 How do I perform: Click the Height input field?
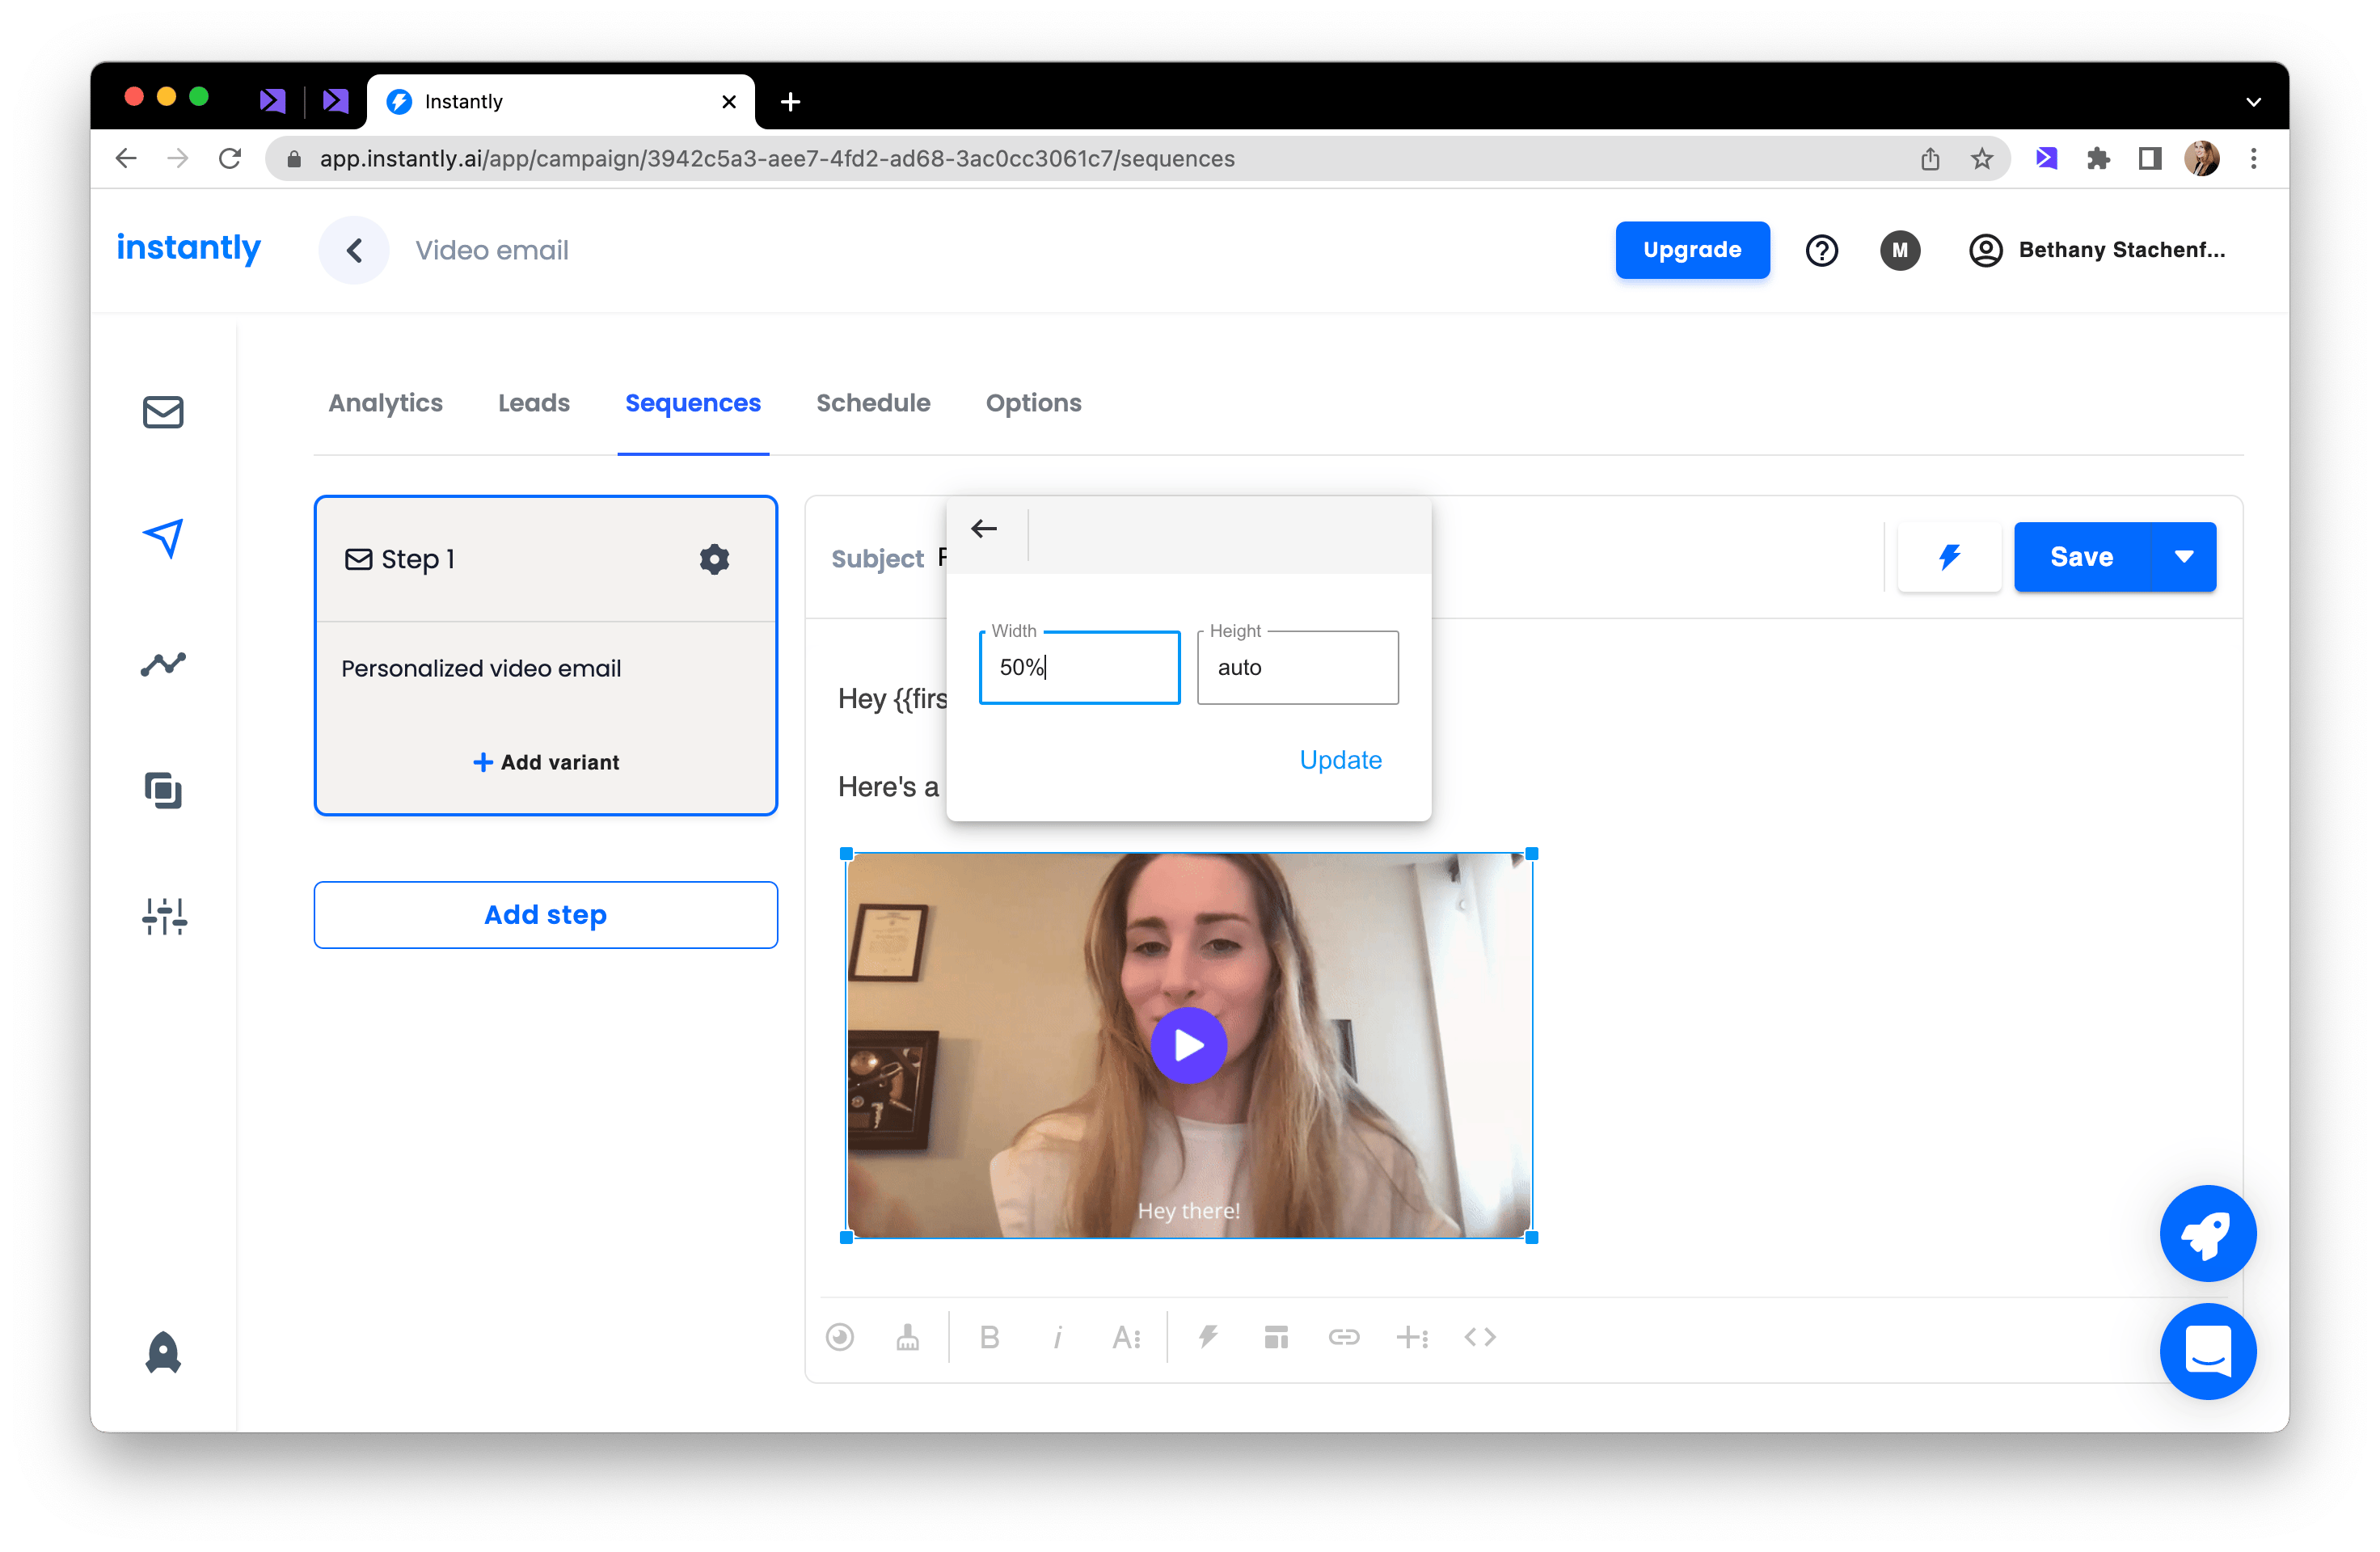[1297, 667]
